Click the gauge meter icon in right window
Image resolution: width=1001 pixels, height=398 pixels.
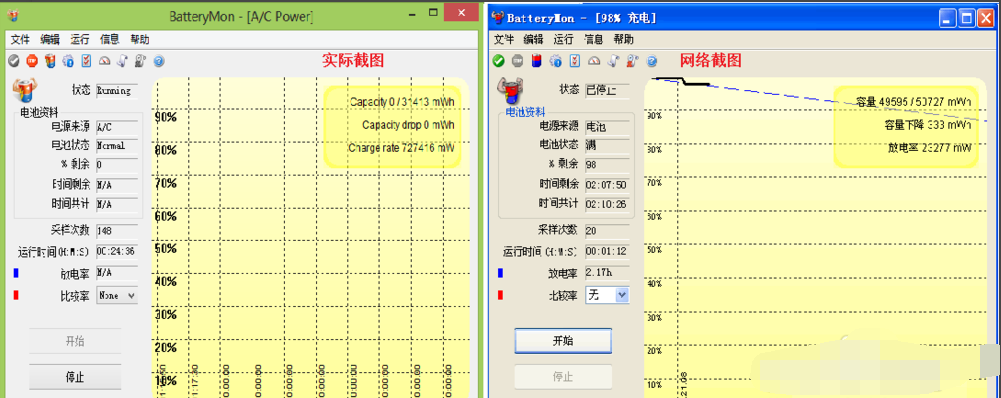pyautogui.click(x=594, y=61)
